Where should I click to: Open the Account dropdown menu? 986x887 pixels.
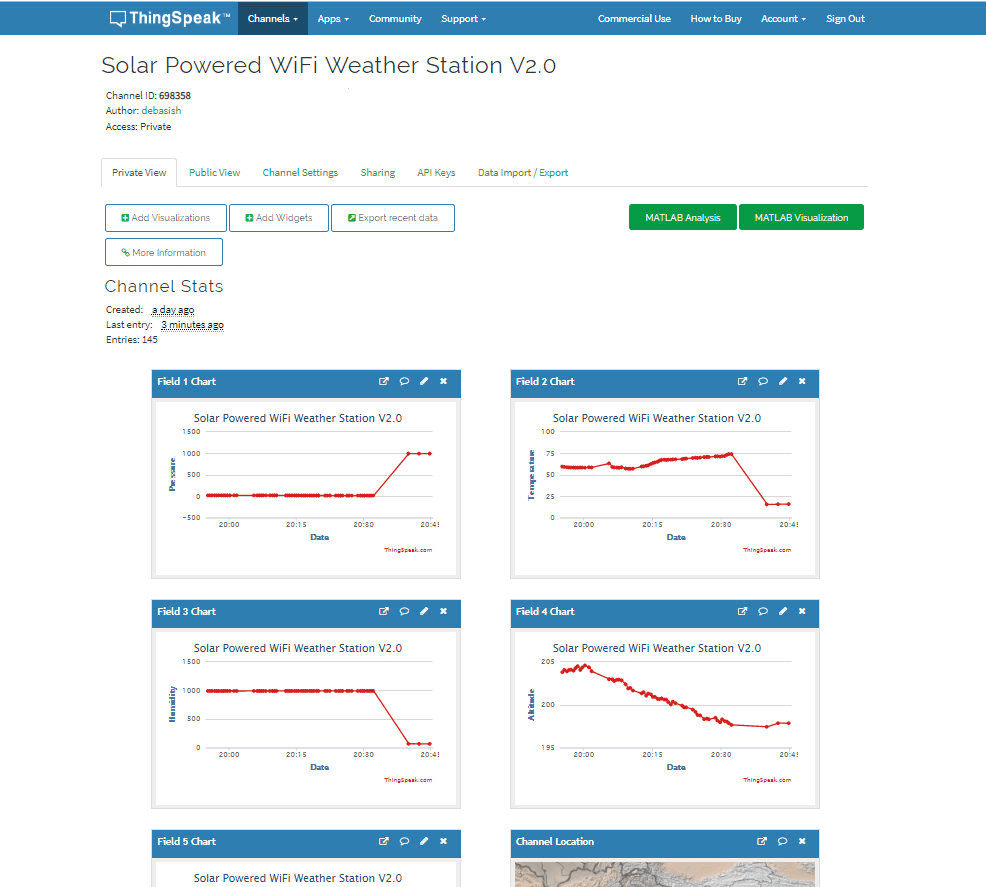tap(784, 18)
